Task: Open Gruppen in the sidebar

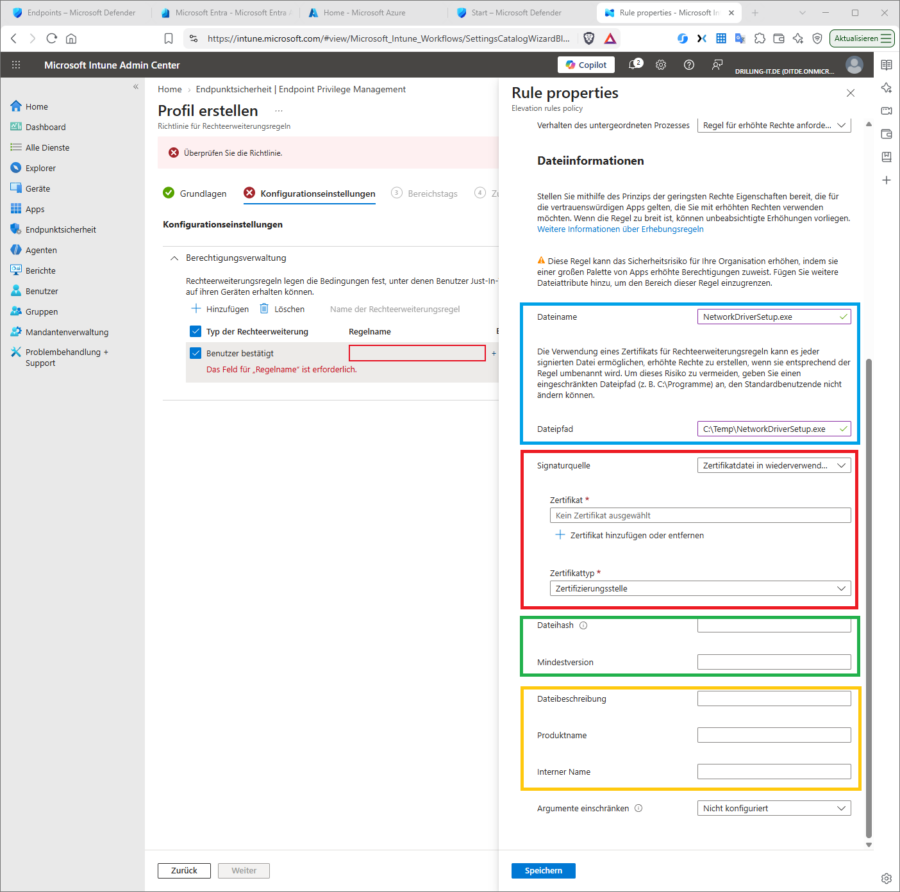Action: click(x=34, y=312)
